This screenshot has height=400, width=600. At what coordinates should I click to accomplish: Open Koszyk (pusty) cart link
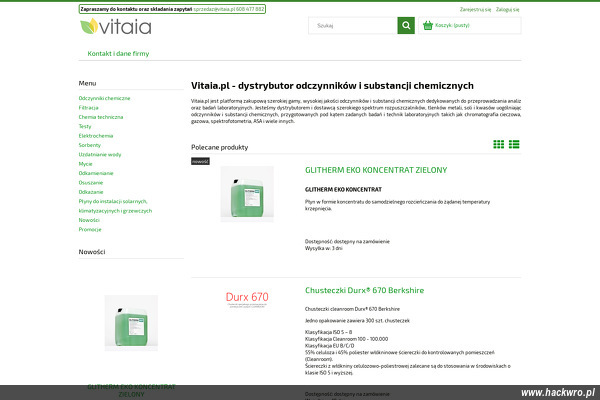(x=452, y=25)
